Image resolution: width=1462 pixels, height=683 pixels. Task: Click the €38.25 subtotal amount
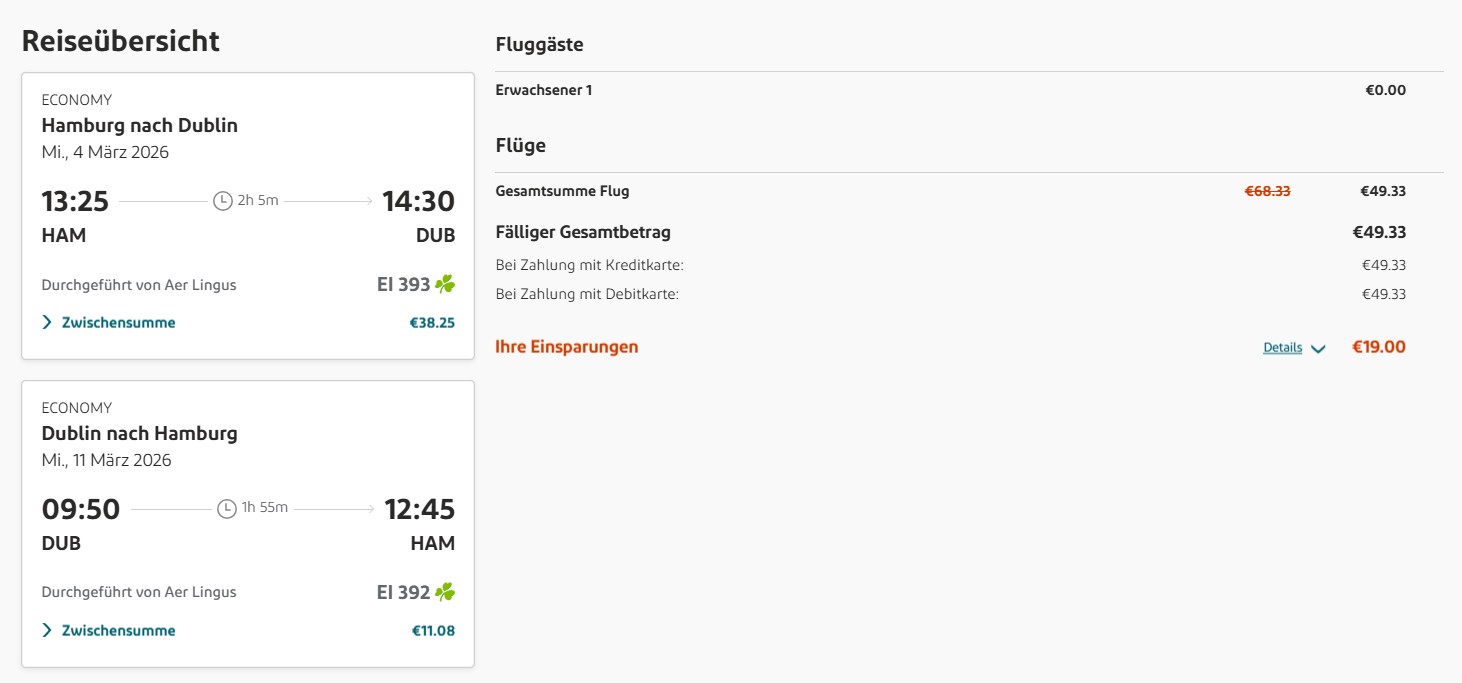[432, 323]
